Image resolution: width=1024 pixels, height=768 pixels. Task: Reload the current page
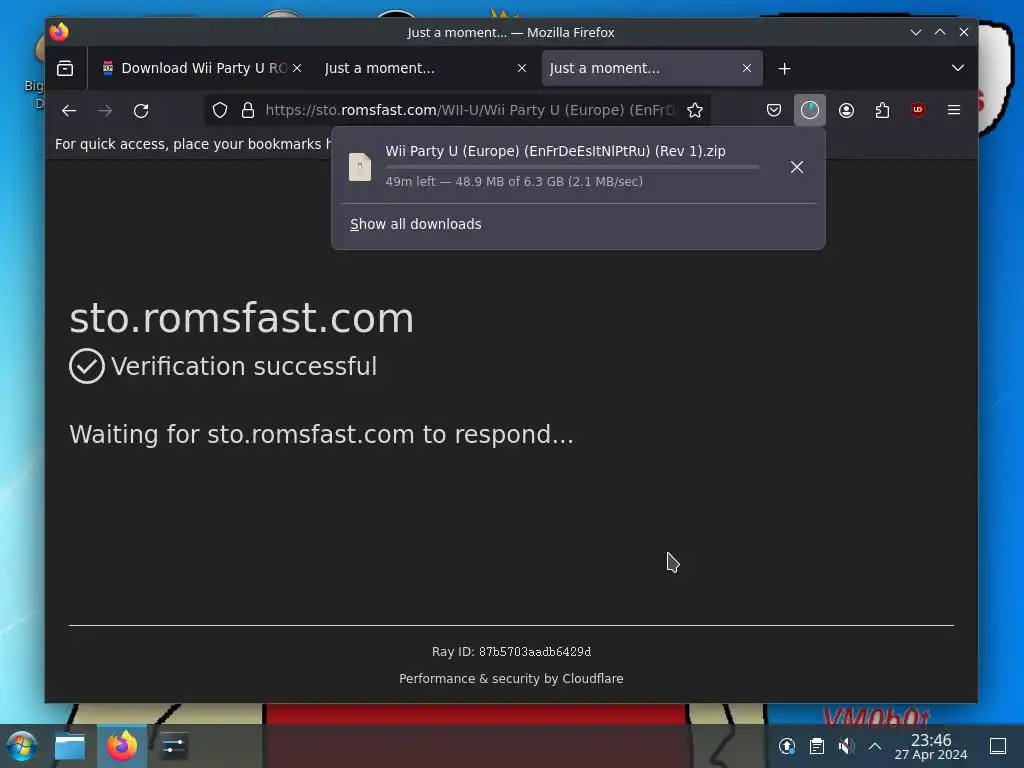tap(141, 110)
